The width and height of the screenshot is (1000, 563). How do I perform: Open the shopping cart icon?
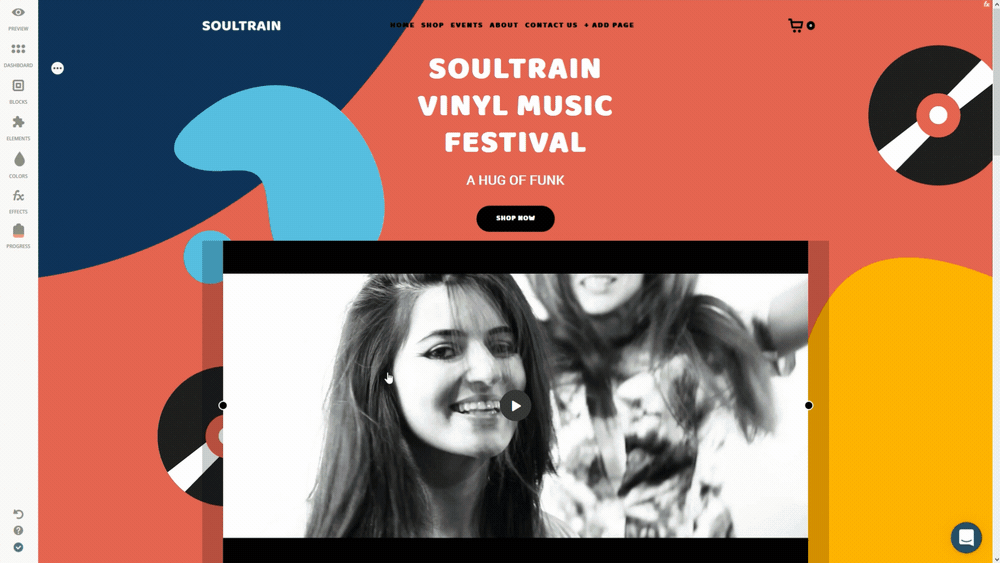[795, 25]
